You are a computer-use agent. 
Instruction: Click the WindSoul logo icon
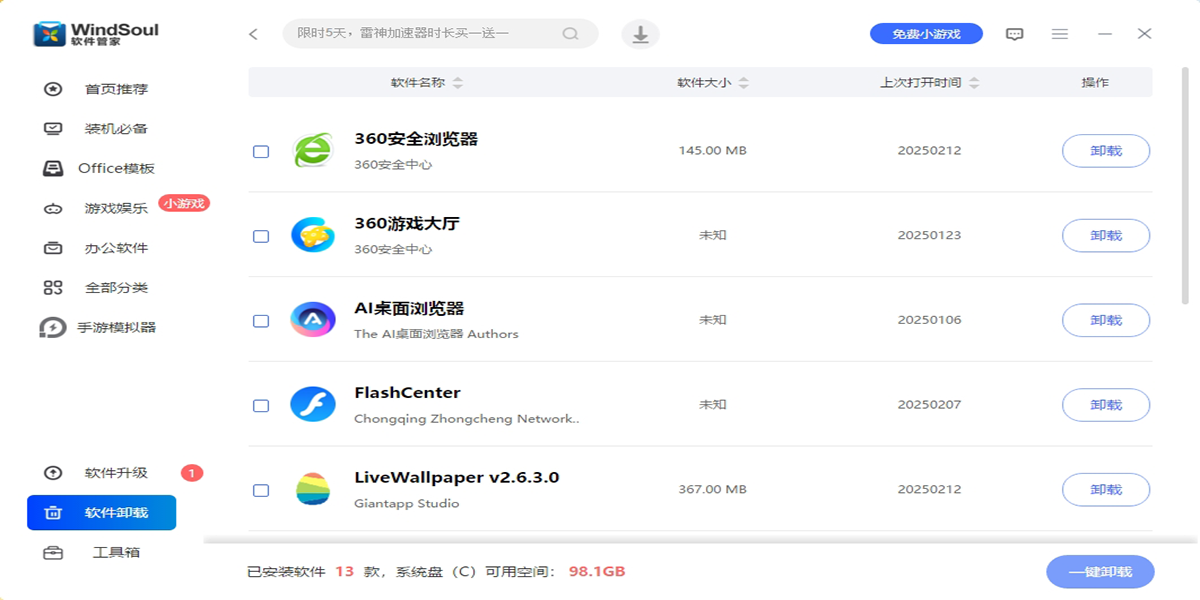click(x=49, y=34)
